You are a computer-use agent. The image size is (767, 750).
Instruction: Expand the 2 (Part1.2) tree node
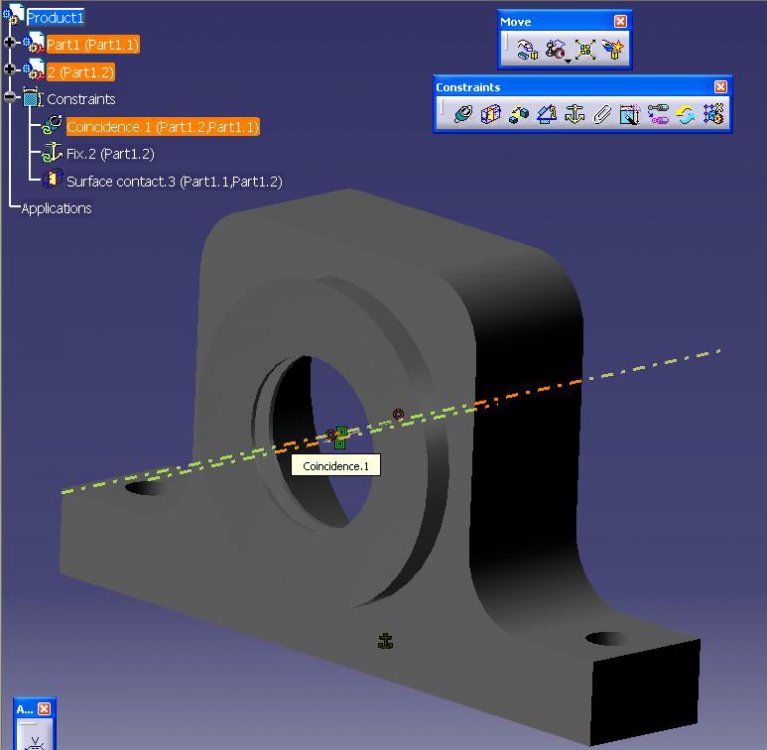click(9, 69)
